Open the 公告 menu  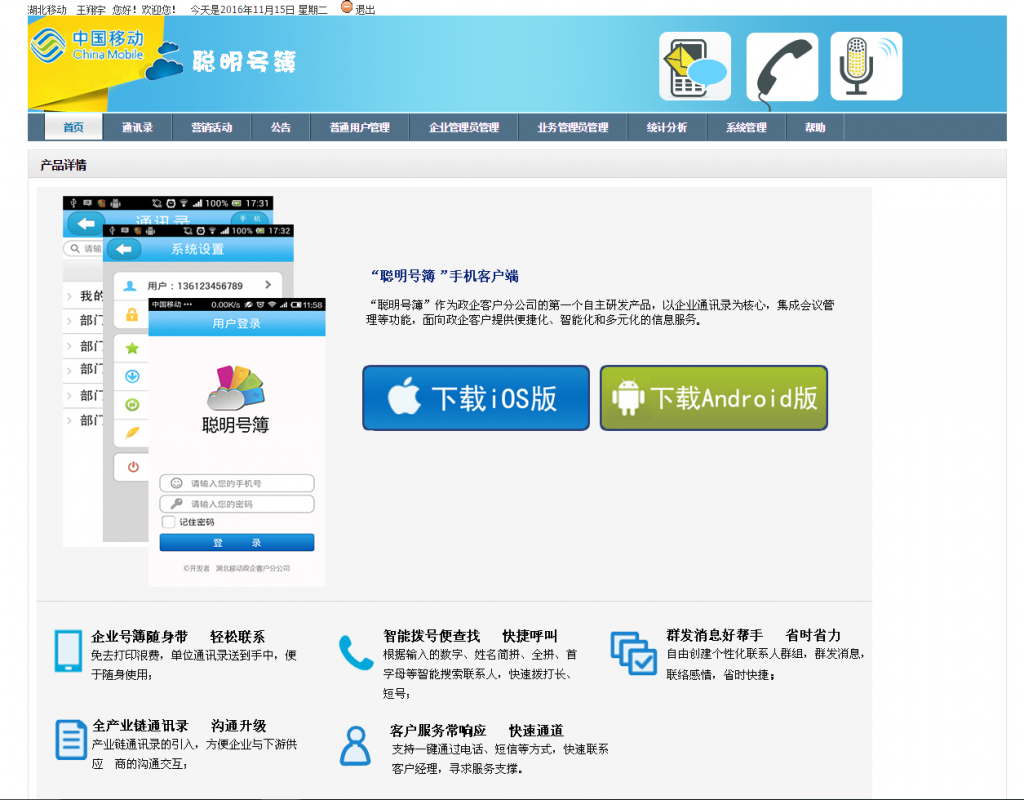(281, 127)
